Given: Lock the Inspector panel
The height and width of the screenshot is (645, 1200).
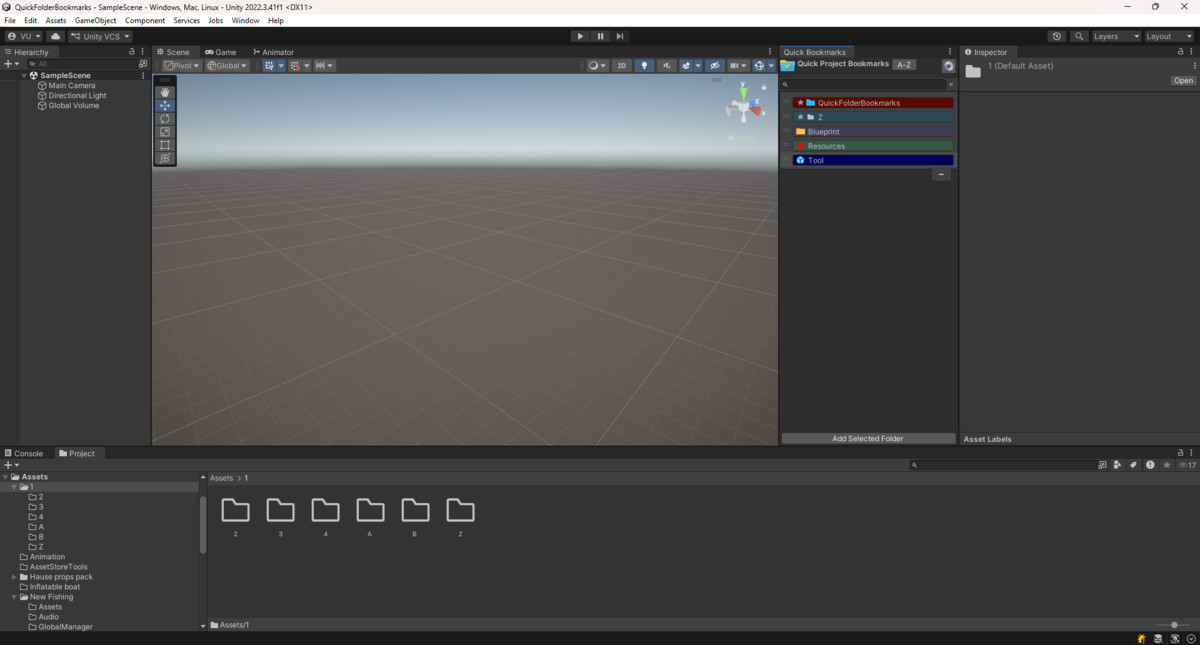Looking at the screenshot, I should click(x=1180, y=52).
